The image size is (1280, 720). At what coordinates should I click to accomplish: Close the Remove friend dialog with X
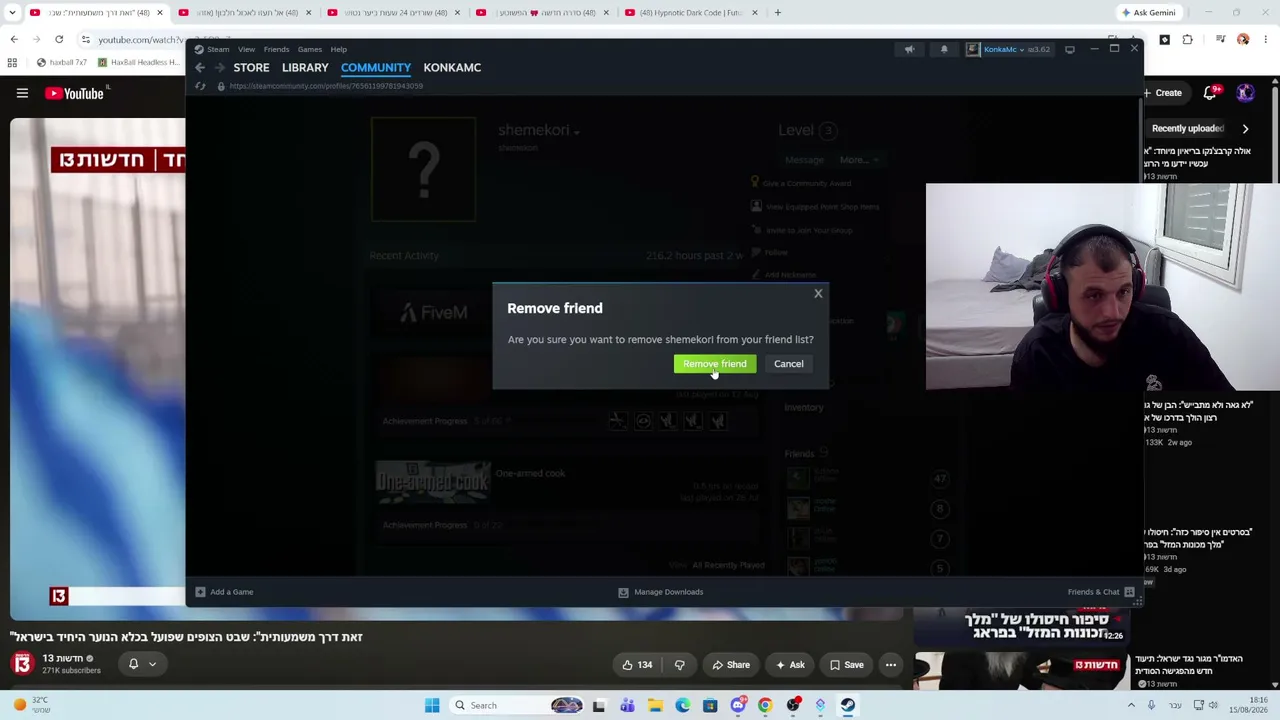[x=818, y=294]
